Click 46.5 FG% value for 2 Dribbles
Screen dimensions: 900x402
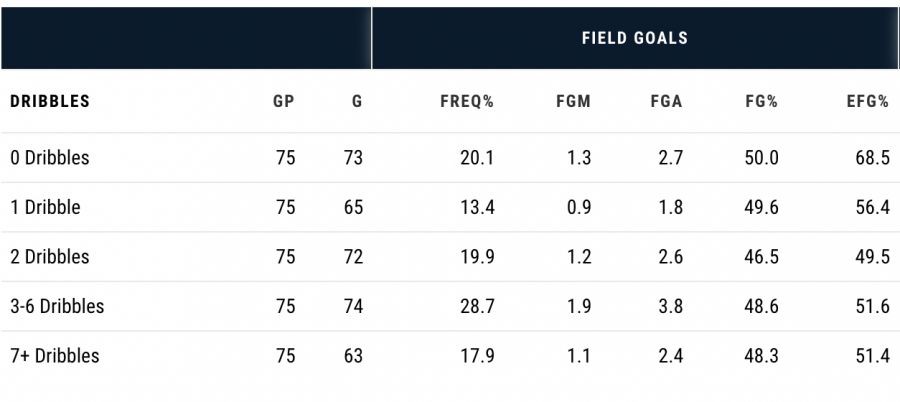[762, 257]
